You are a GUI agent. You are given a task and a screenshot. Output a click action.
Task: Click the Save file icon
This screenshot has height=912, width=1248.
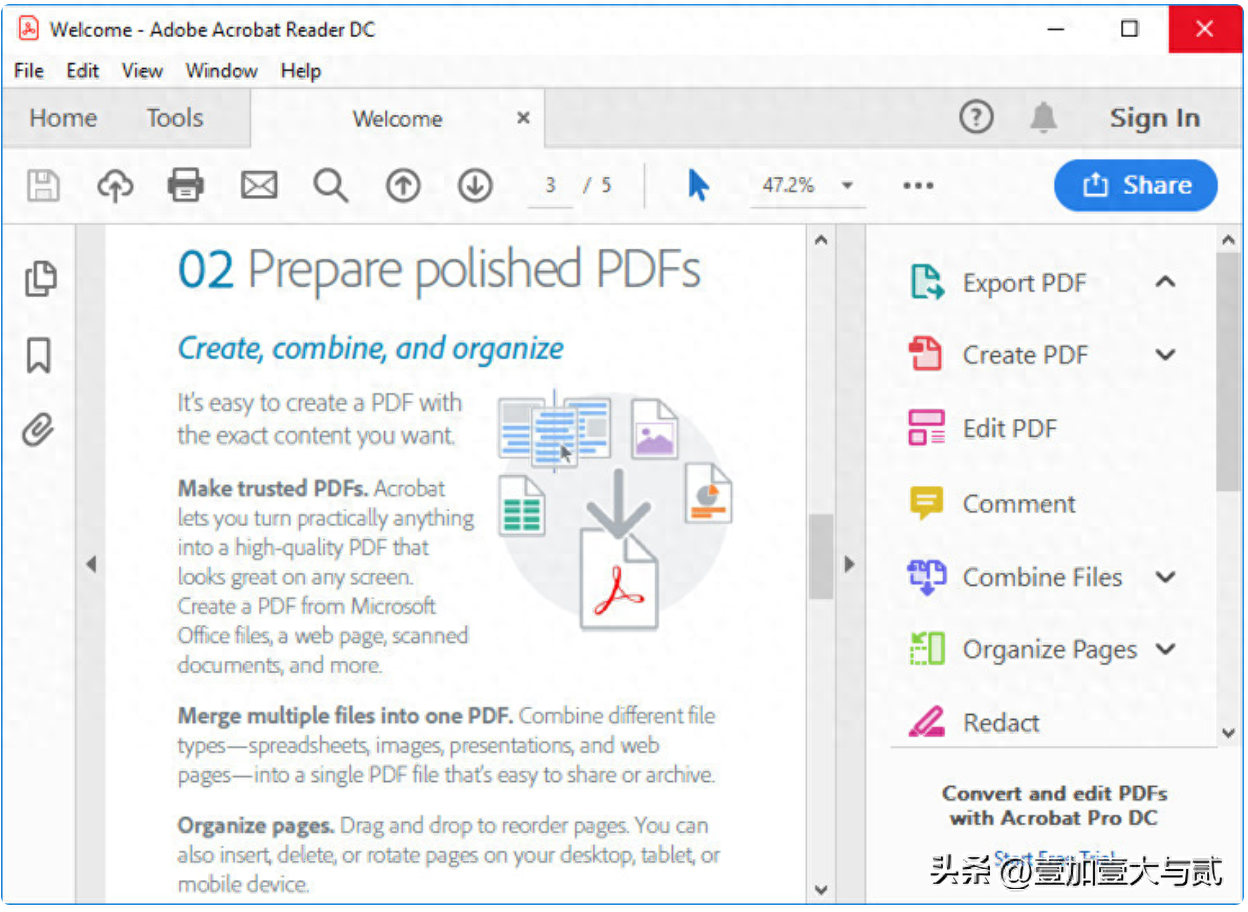[43, 185]
